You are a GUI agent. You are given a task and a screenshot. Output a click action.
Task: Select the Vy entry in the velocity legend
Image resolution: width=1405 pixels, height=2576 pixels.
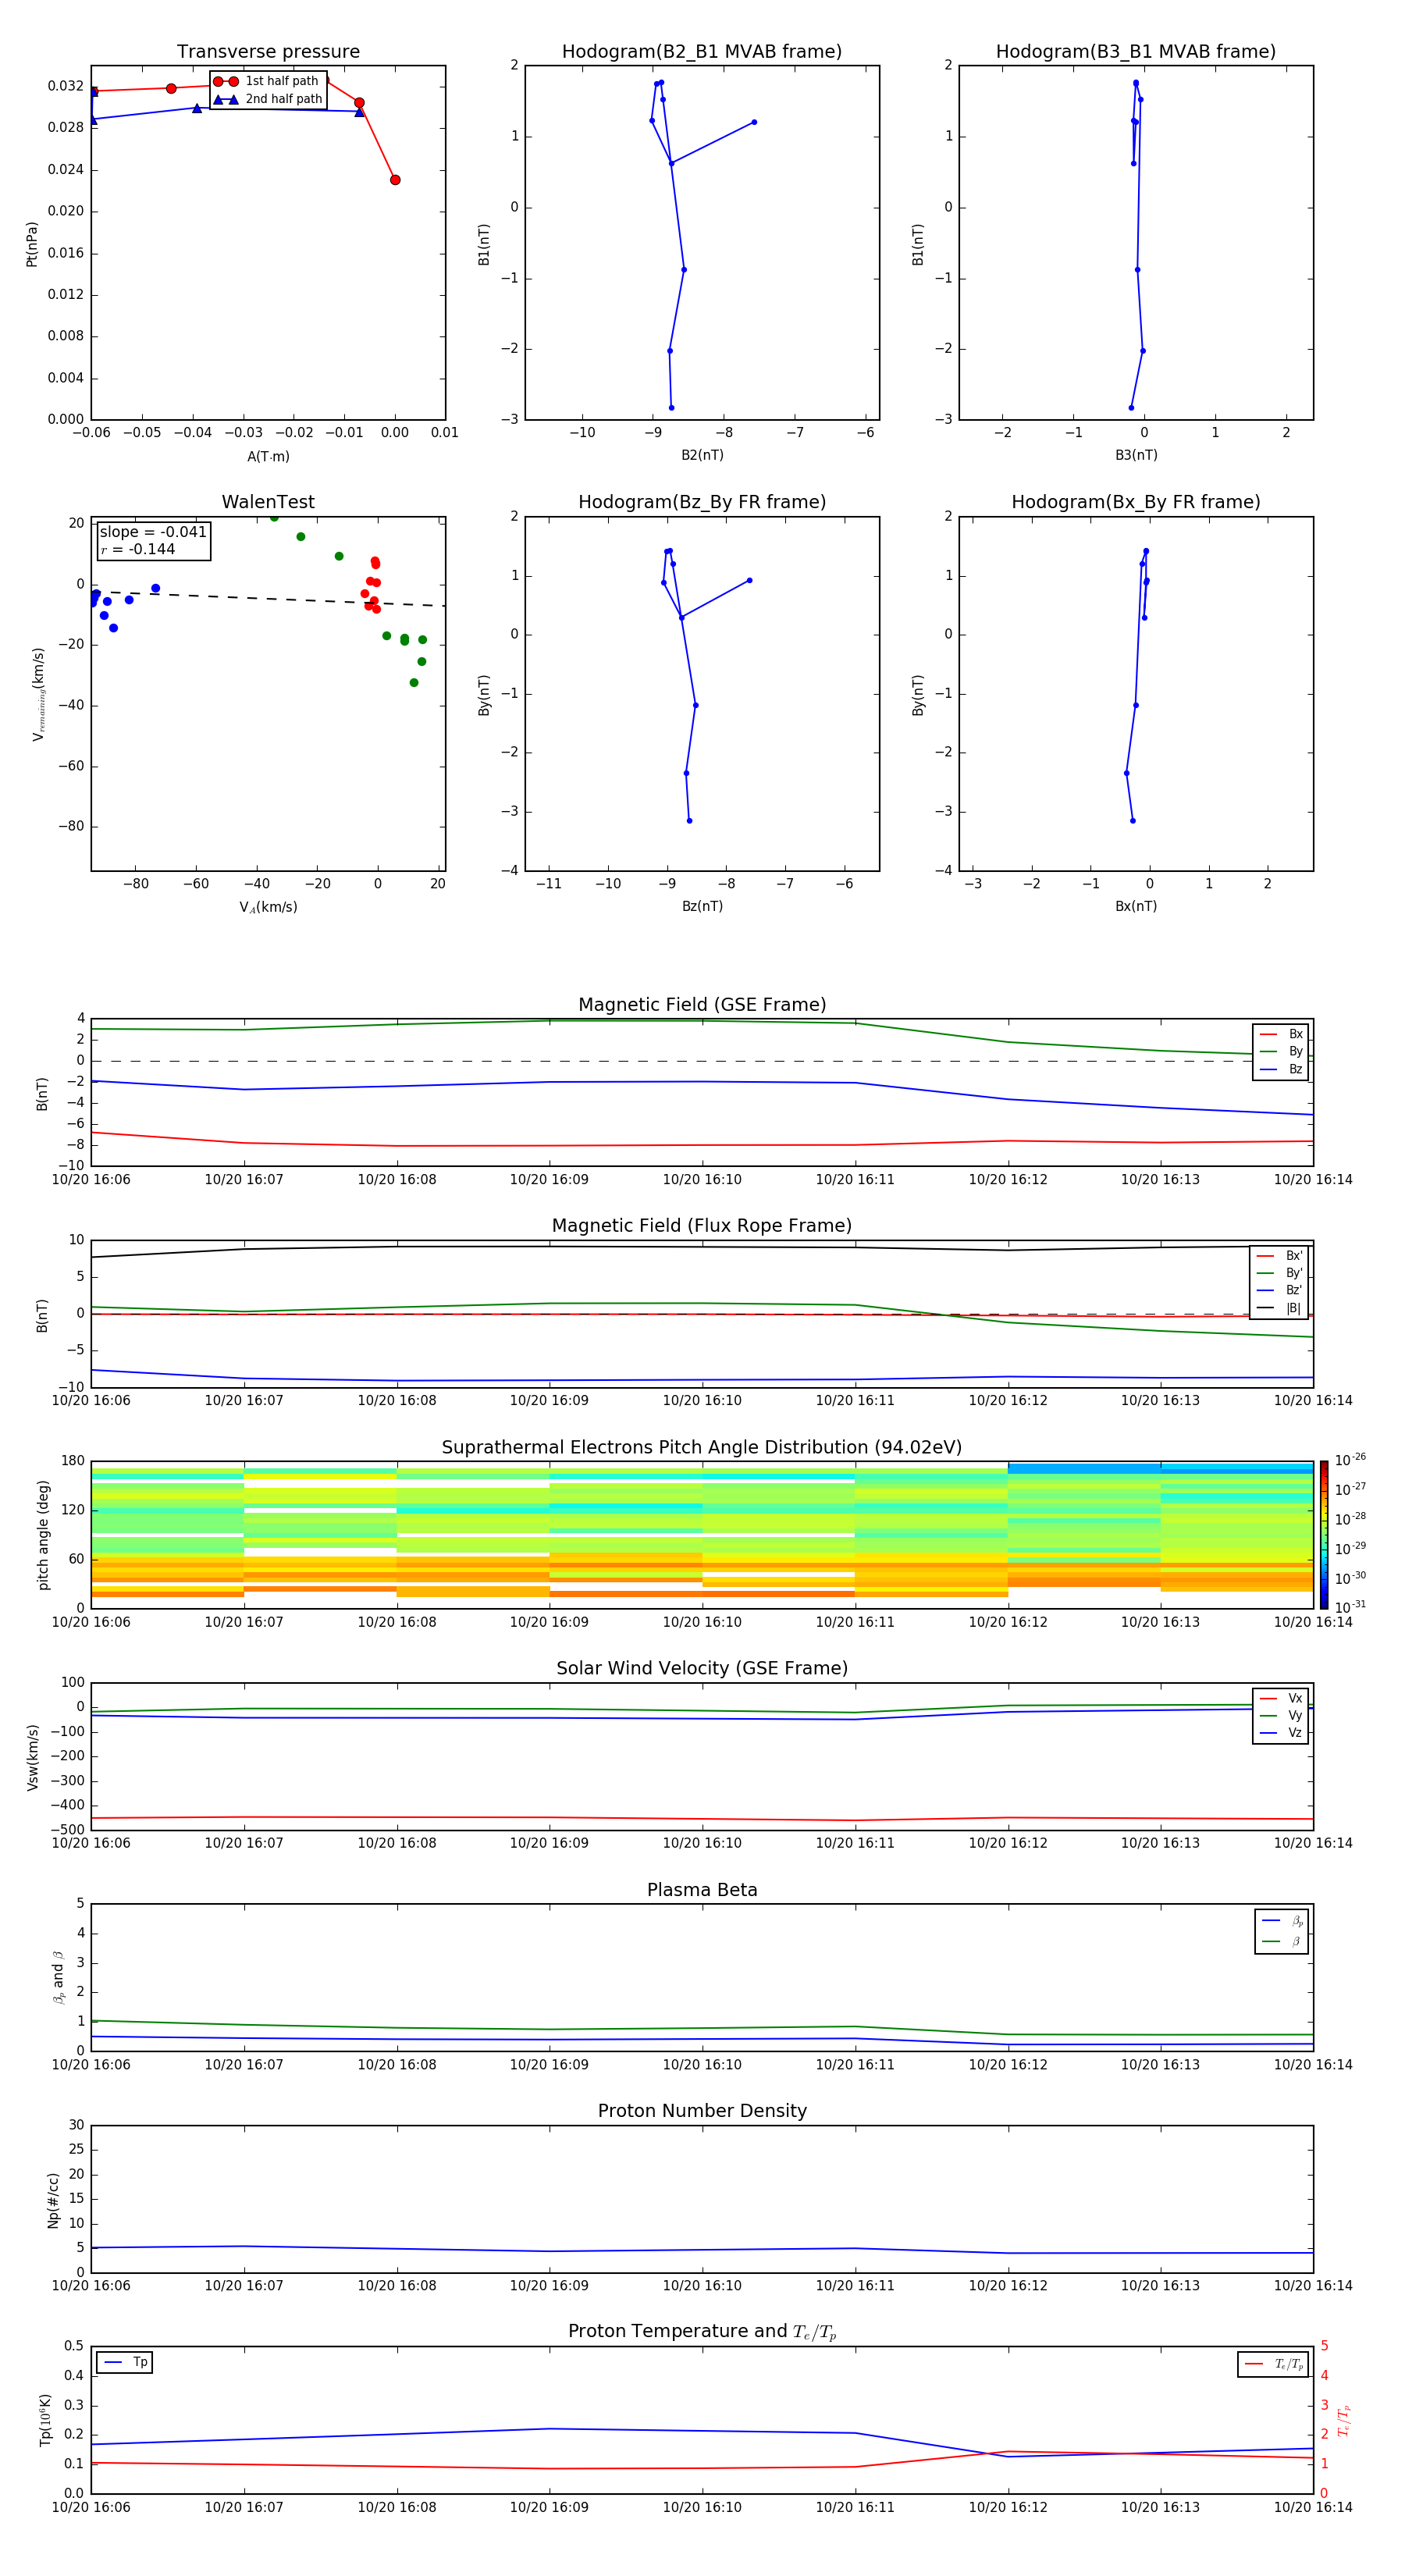point(1281,1716)
